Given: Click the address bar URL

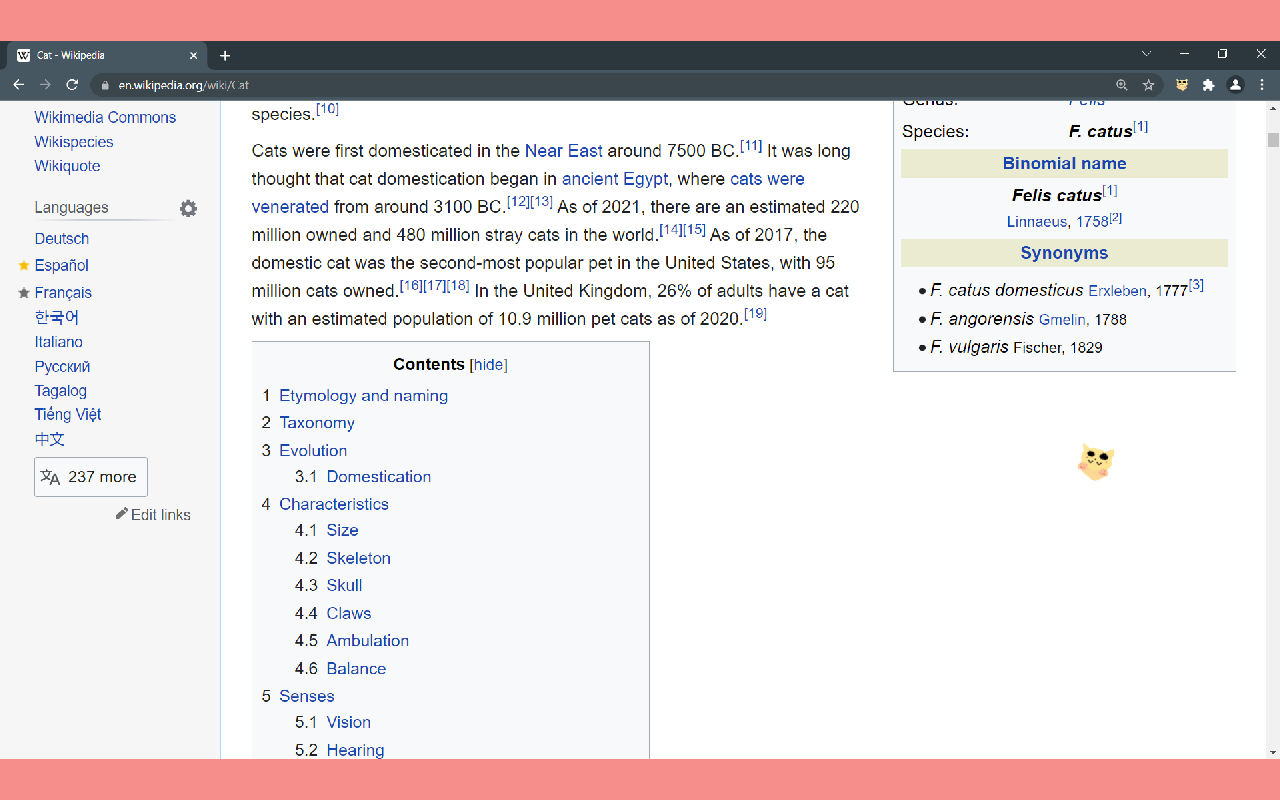Looking at the screenshot, I should click(x=183, y=86).
